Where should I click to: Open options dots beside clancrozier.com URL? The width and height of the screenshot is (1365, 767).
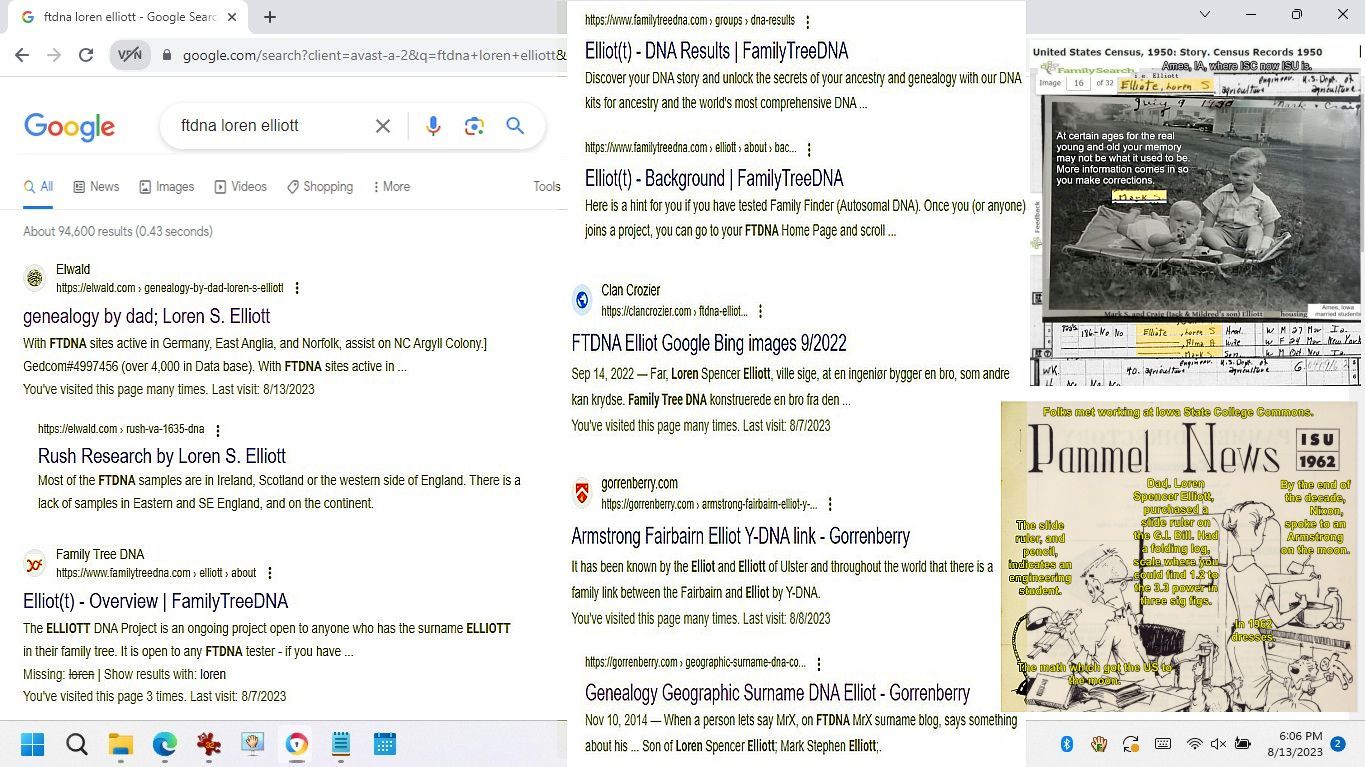tap(761, 312)
